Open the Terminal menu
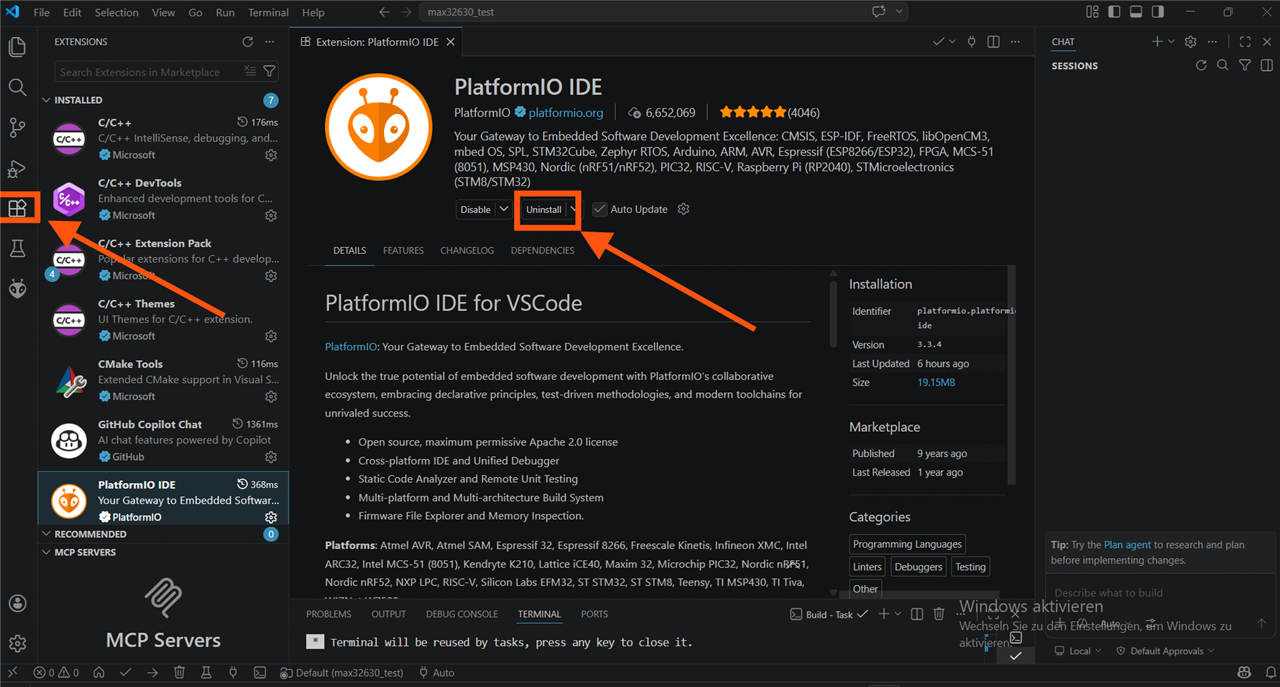Viewport: 1280px width, 687px height. coord(268,12)
